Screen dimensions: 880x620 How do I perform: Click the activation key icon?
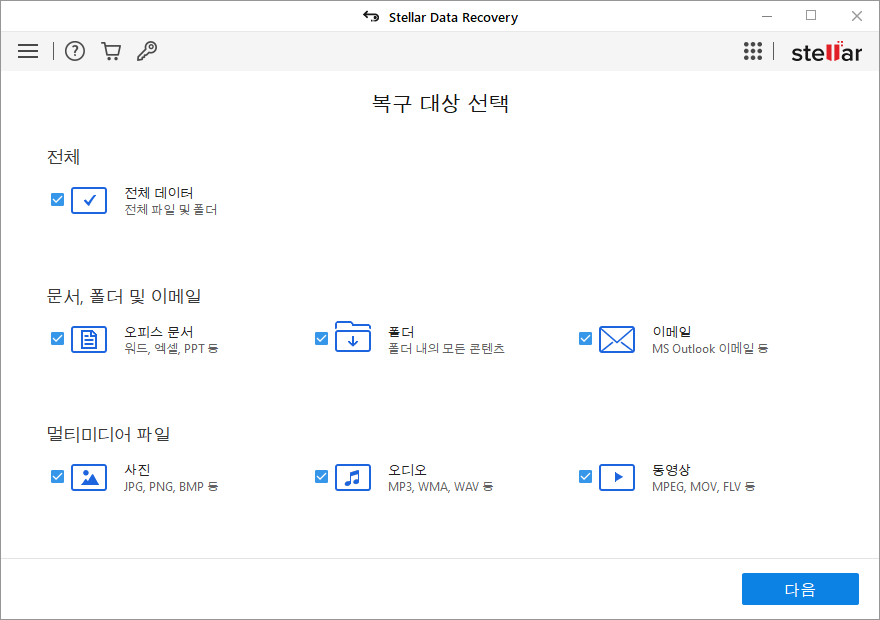pyautogui.click(x=147, y=51)
